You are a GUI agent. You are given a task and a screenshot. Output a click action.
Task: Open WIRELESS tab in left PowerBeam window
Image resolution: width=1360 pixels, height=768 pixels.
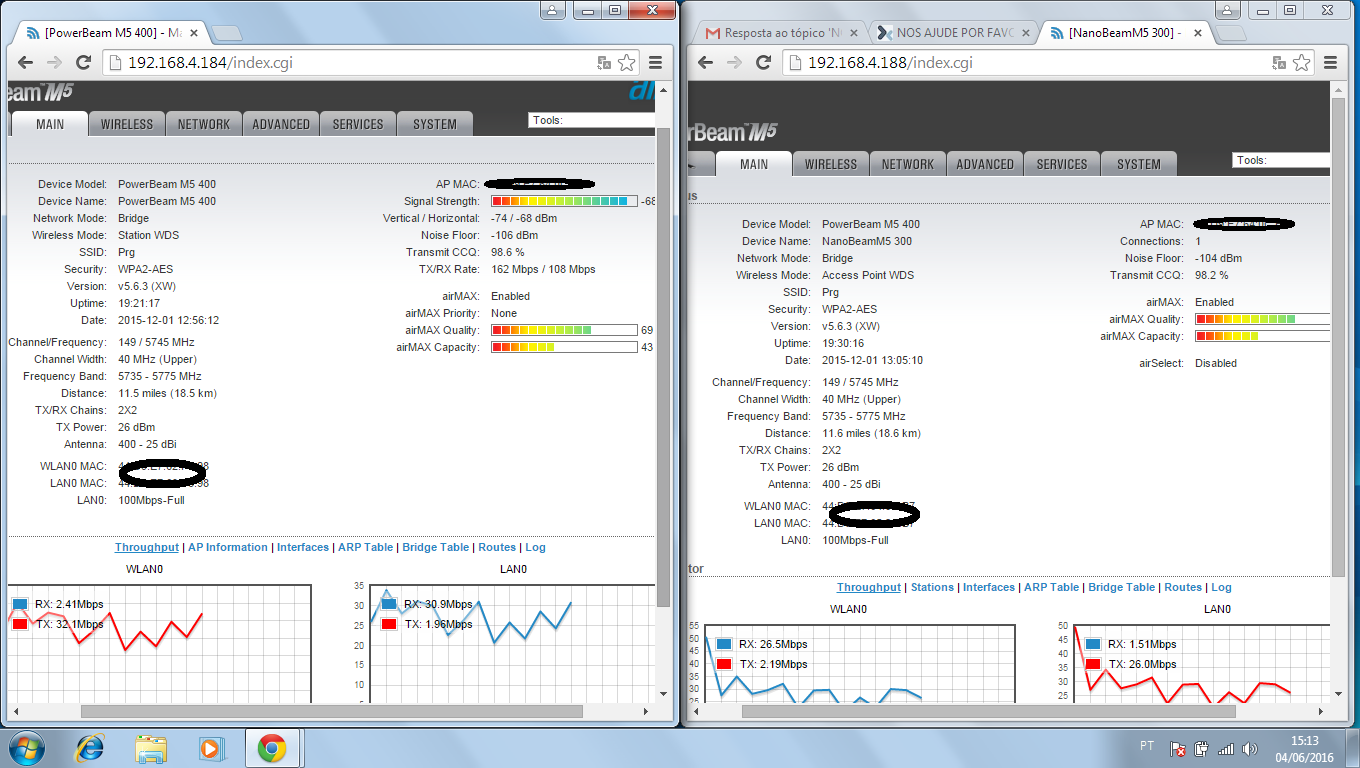(127, 124)
